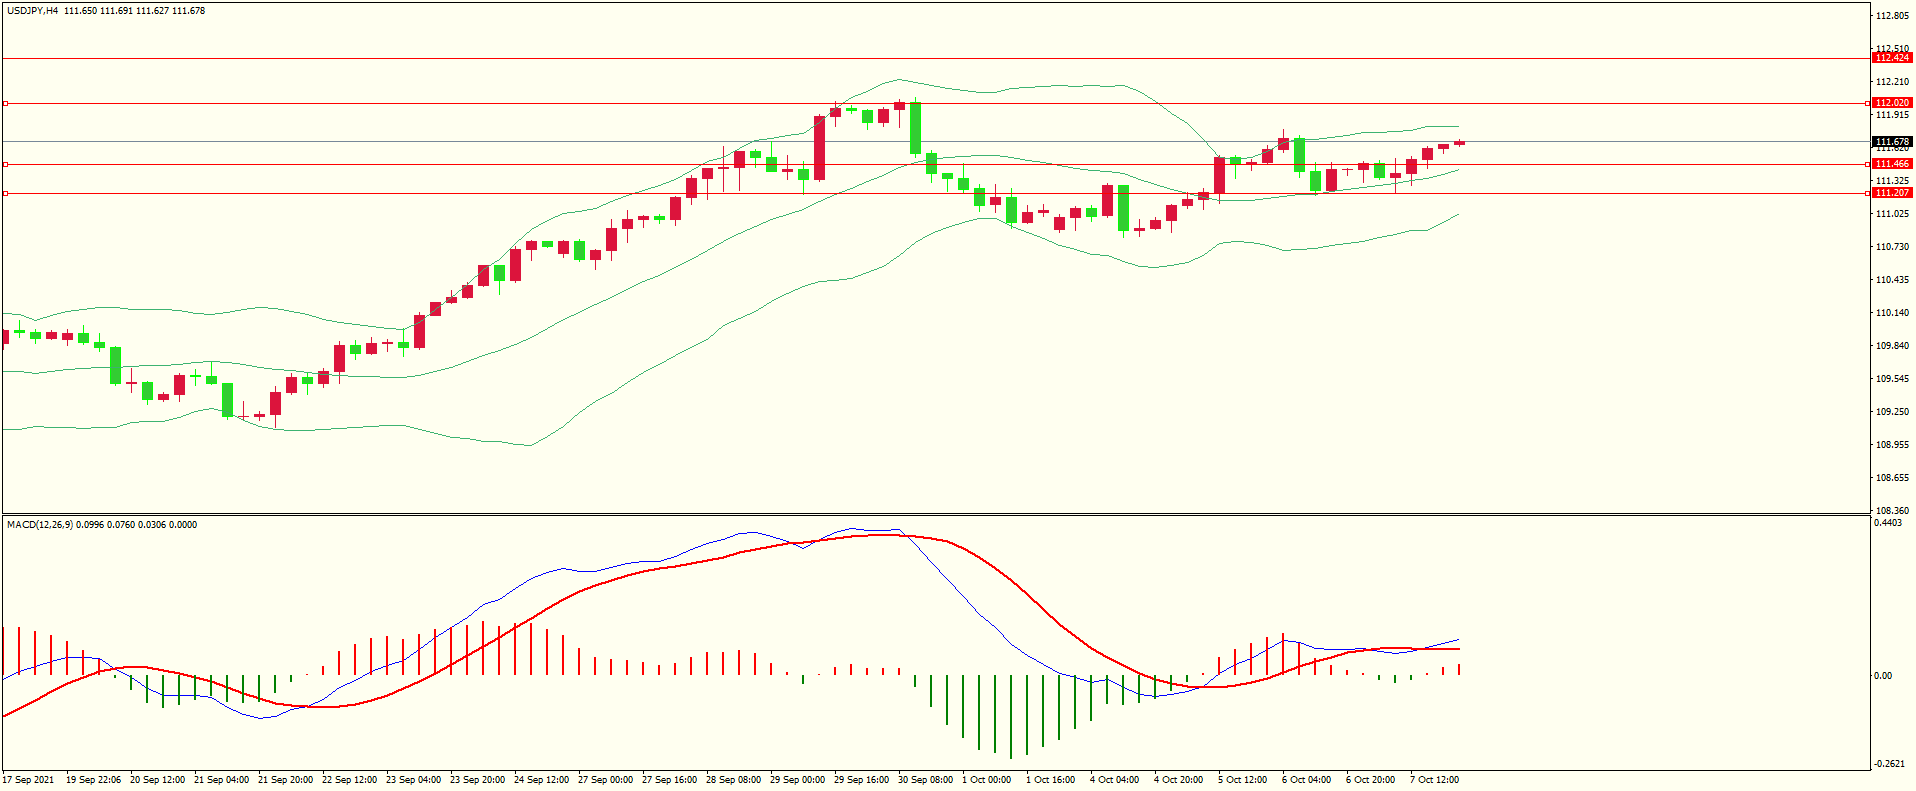Click the 17 Sep 2021 time axis label
1916x791 pixels.
29,780
